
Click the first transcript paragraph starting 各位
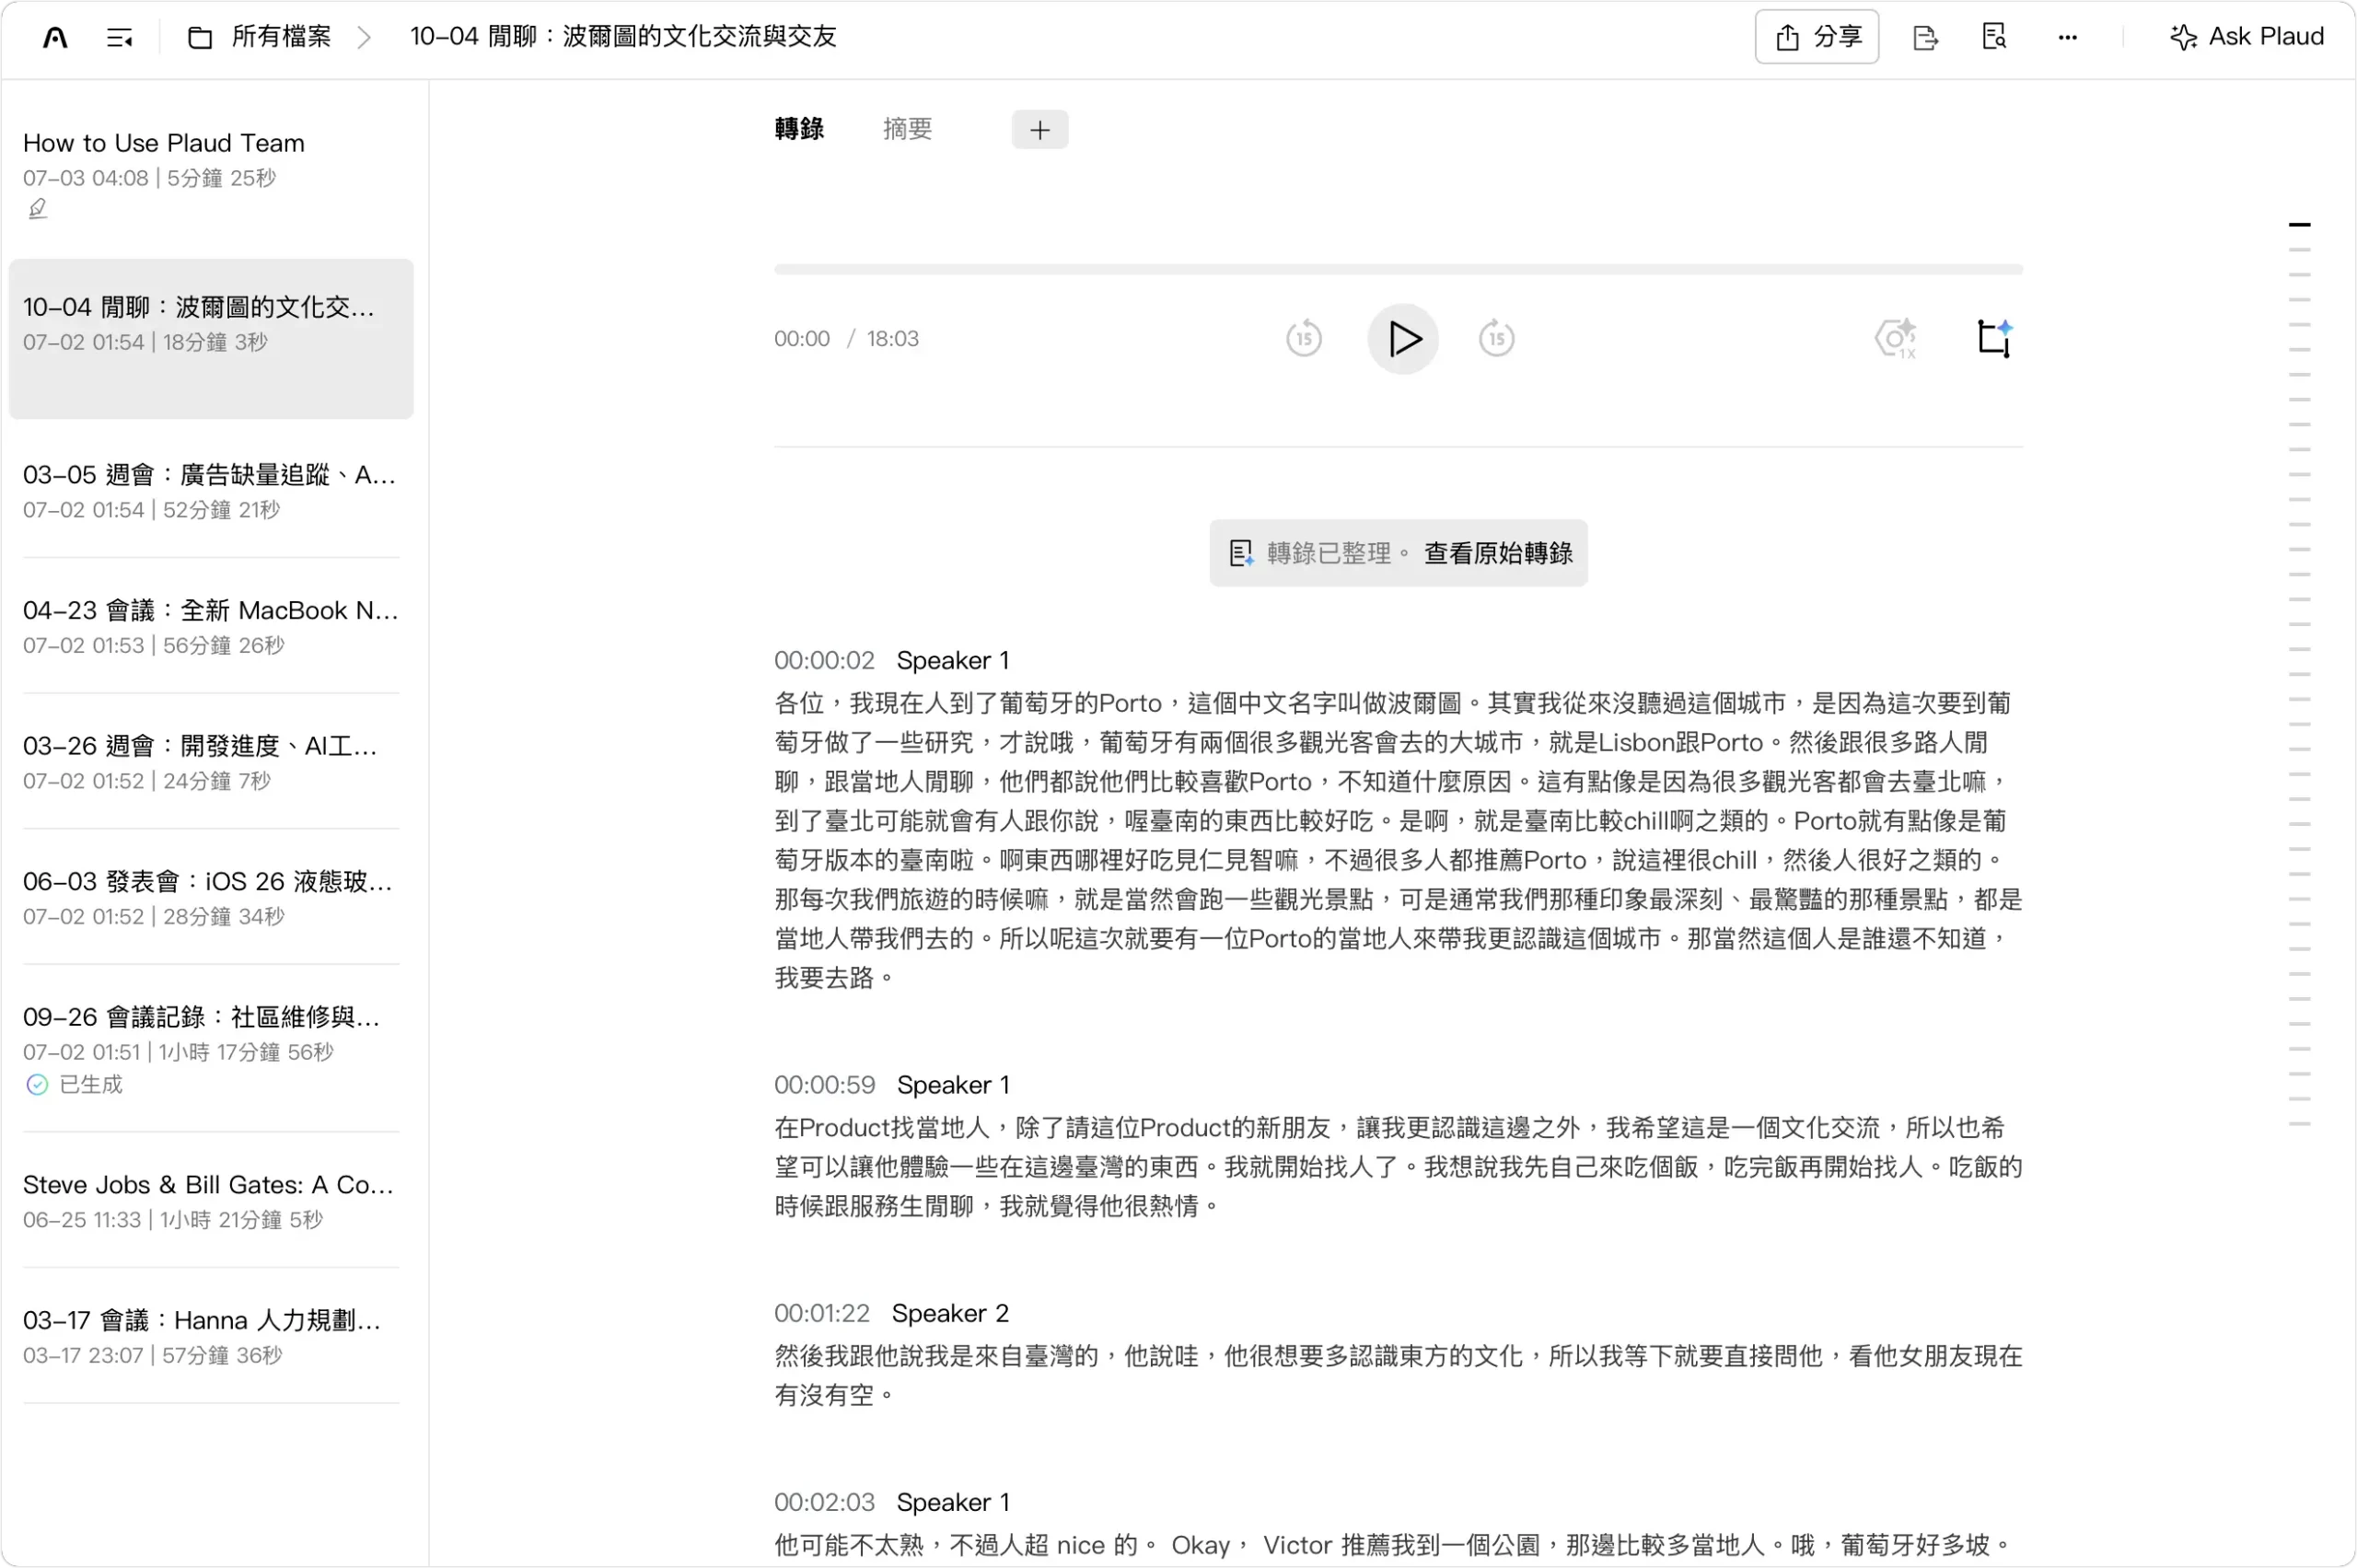(x=1398, y=840)
